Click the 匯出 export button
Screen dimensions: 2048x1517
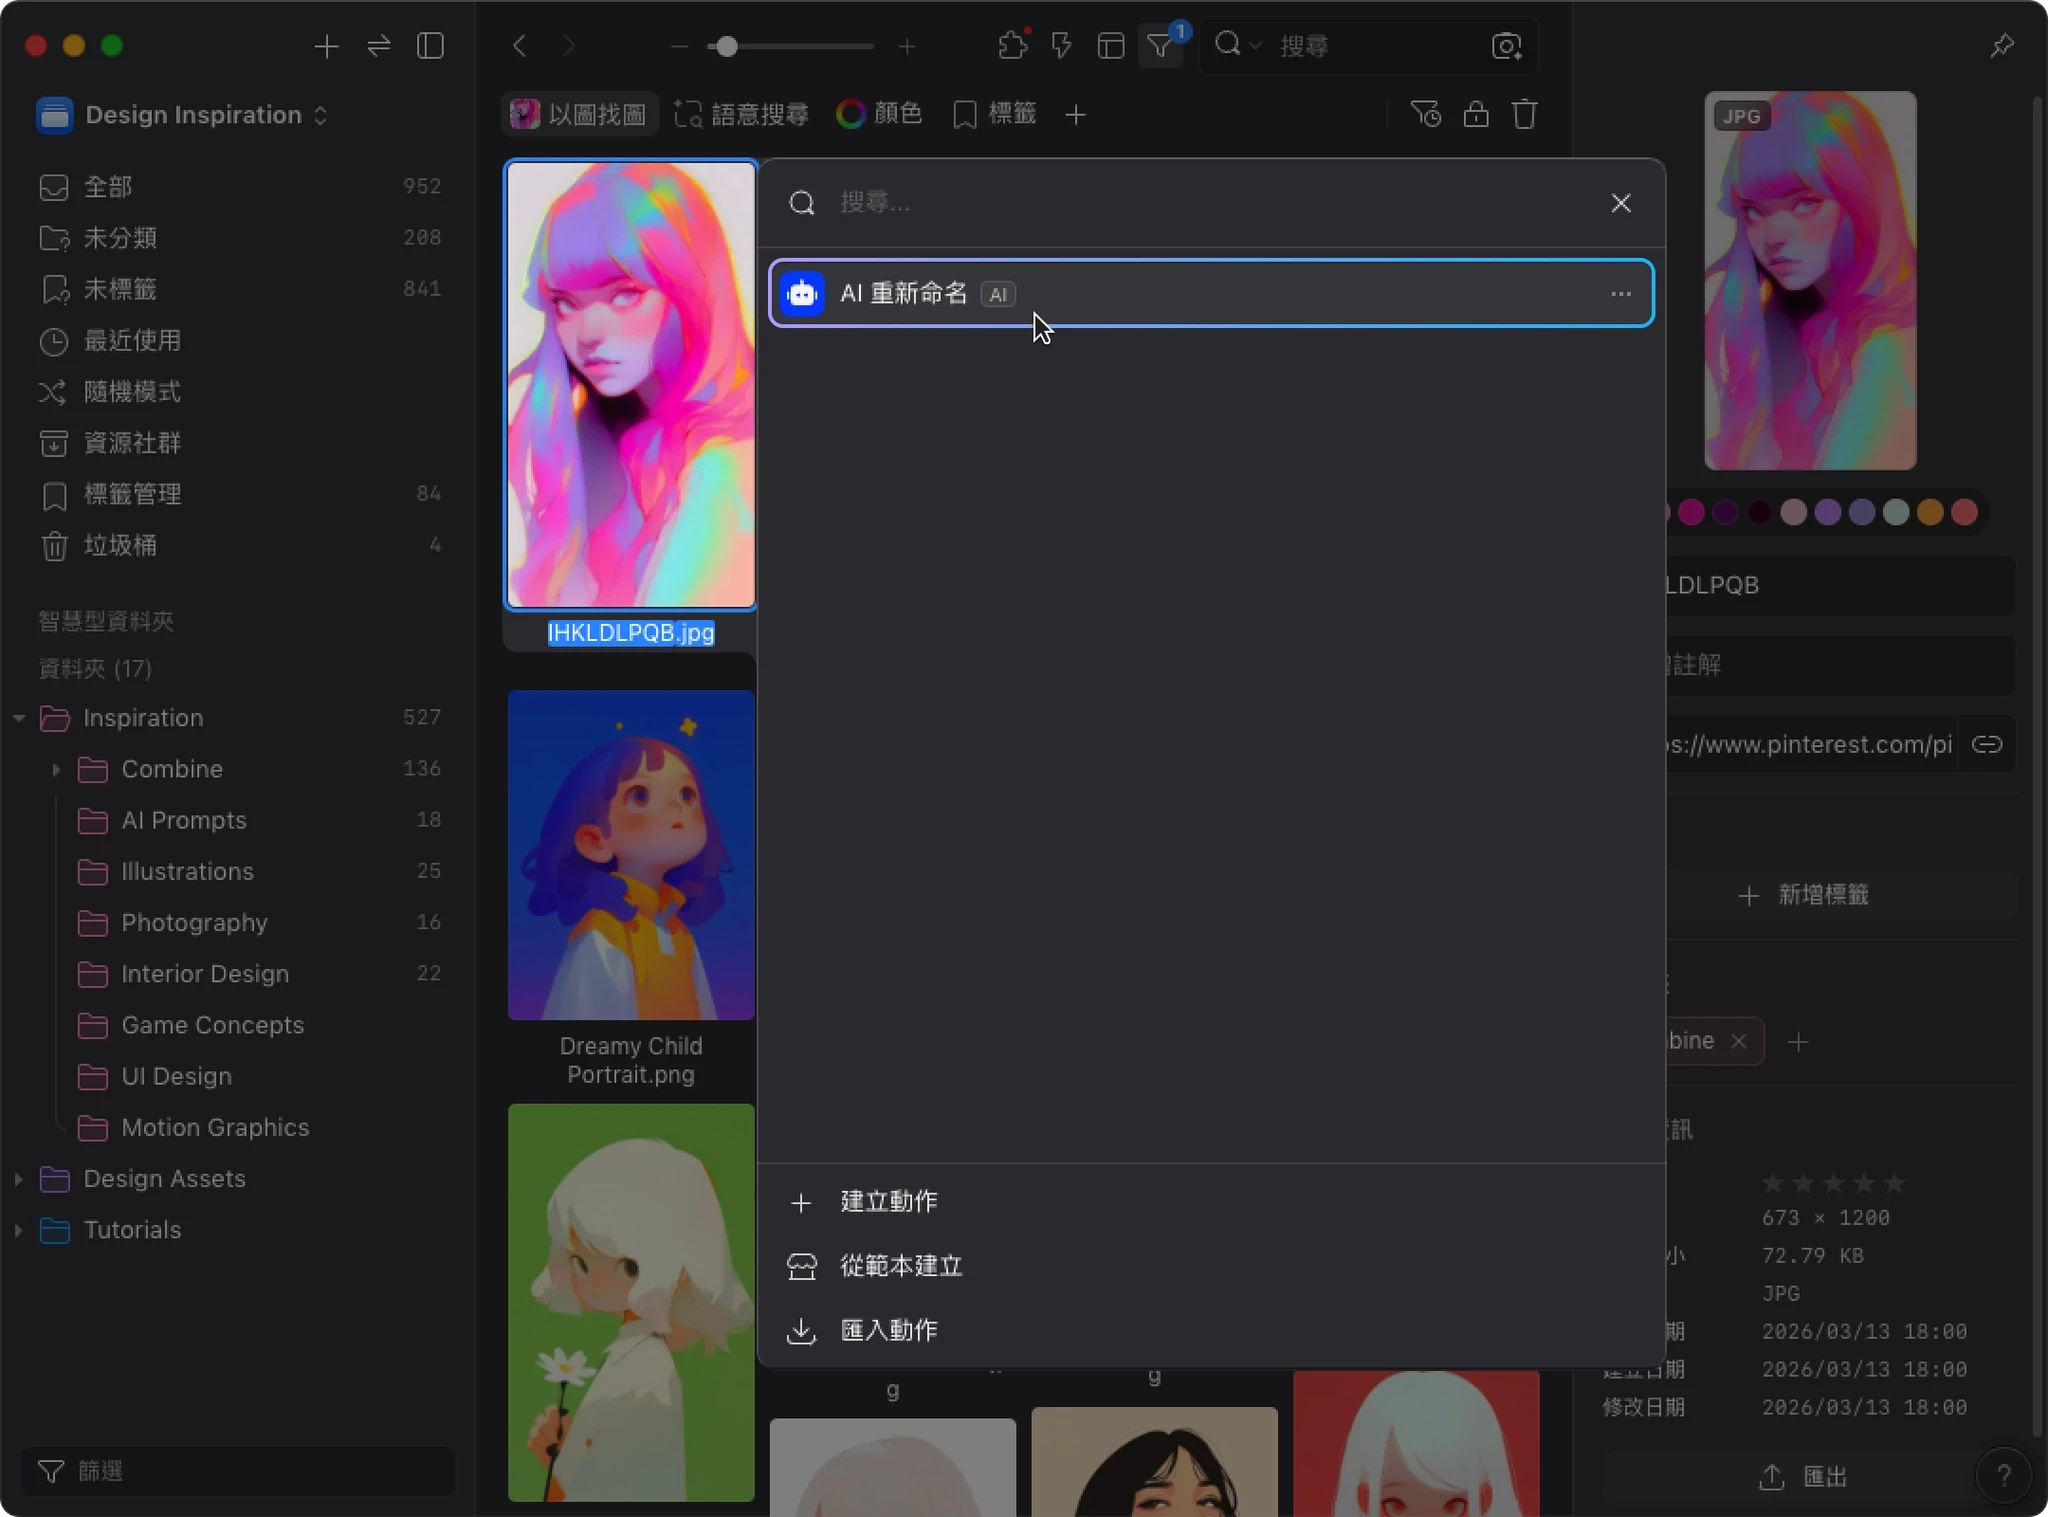(x=1805, y=1476)
